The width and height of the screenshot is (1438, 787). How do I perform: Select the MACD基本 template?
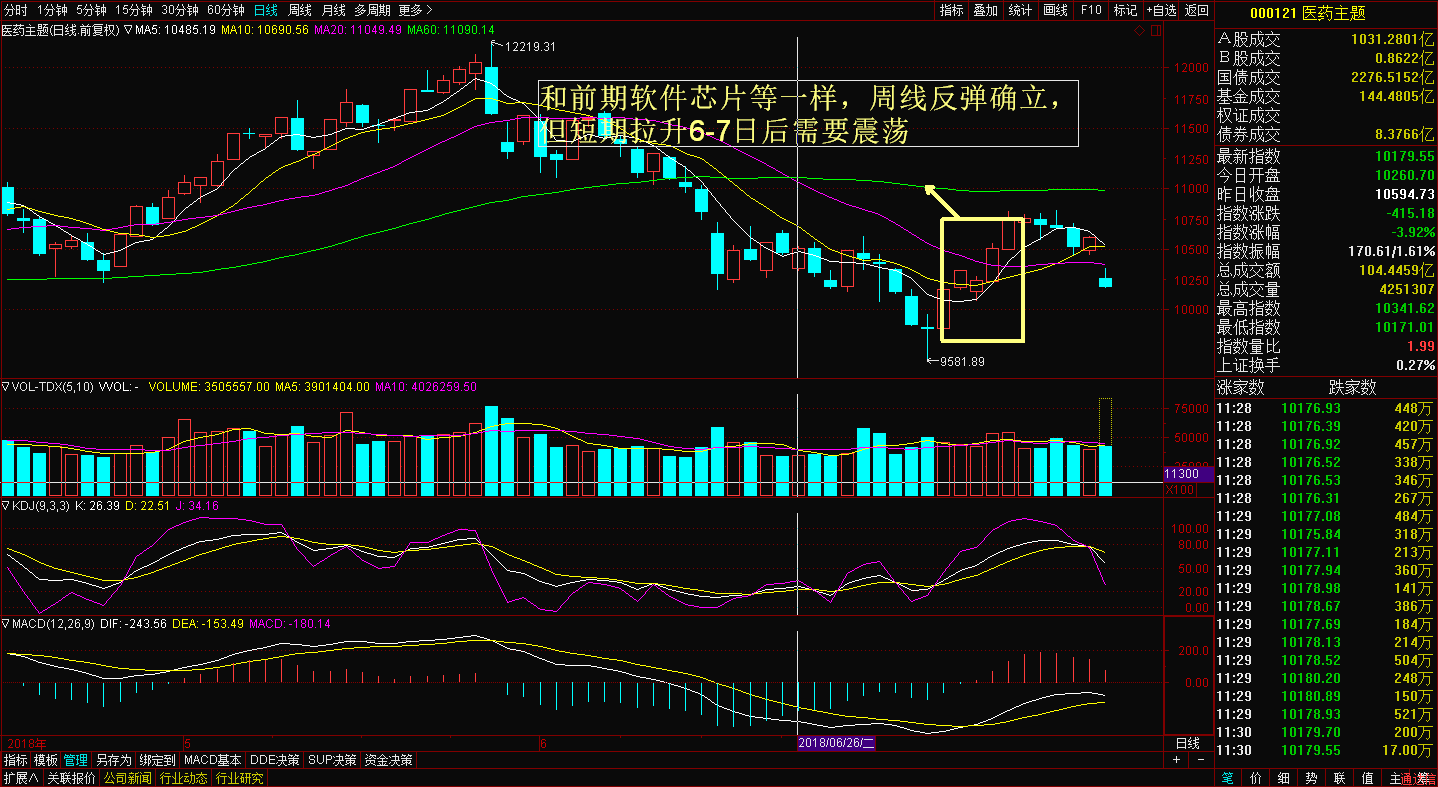pyautogui.click(x=212, y=760)
